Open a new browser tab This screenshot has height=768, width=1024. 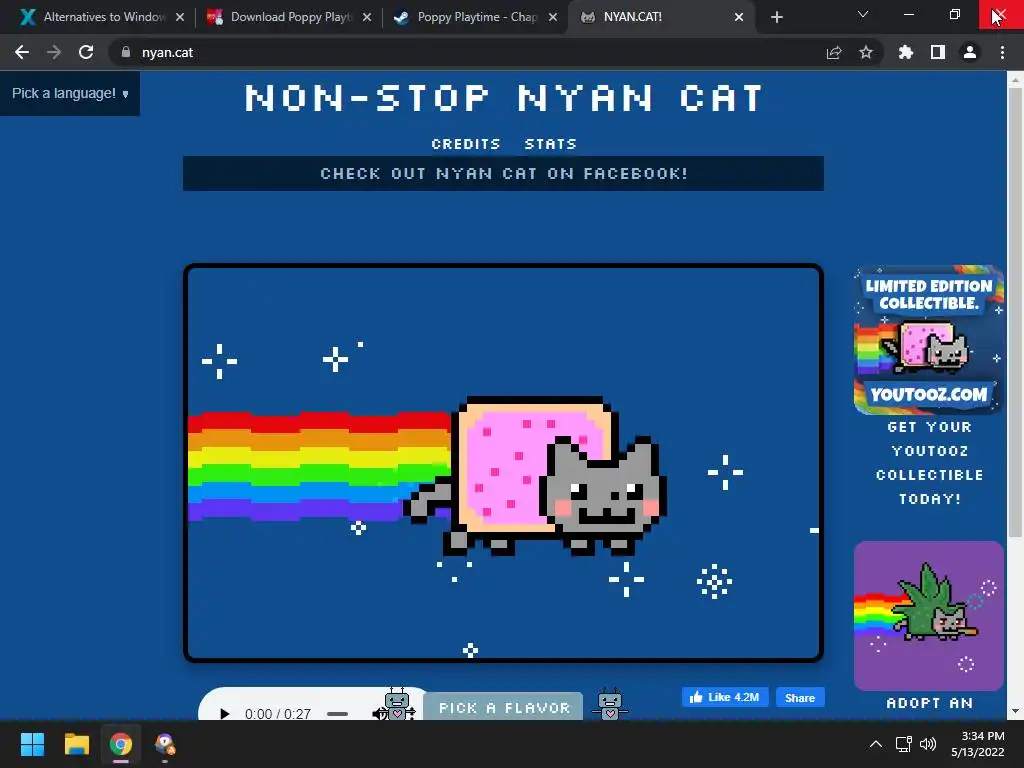pyautogui.click(x=776, y=18)
